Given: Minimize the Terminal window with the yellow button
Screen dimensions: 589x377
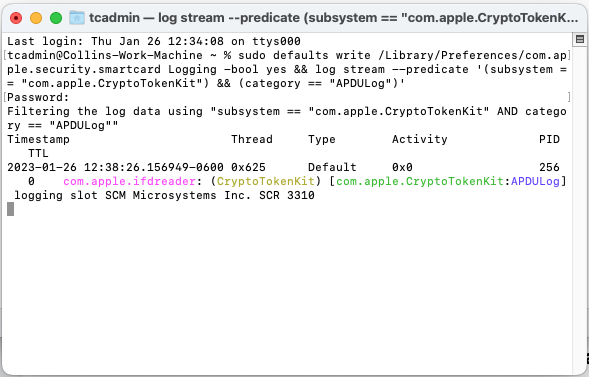Looking at the screenshot, I should point(36,18).
